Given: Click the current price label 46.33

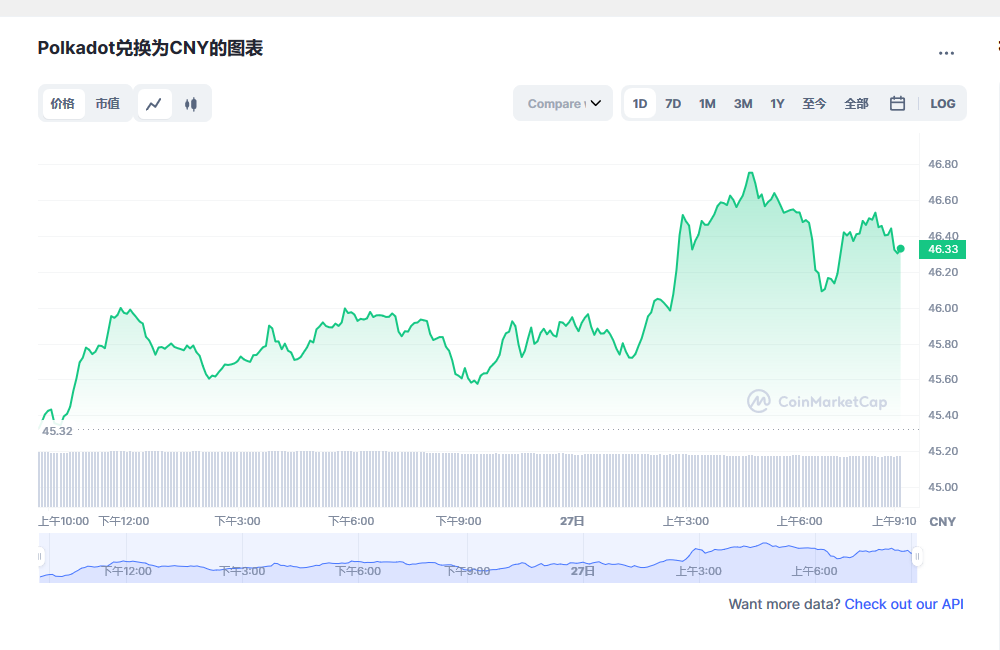Looking at the screenshot, I should [x=943, y=249].
